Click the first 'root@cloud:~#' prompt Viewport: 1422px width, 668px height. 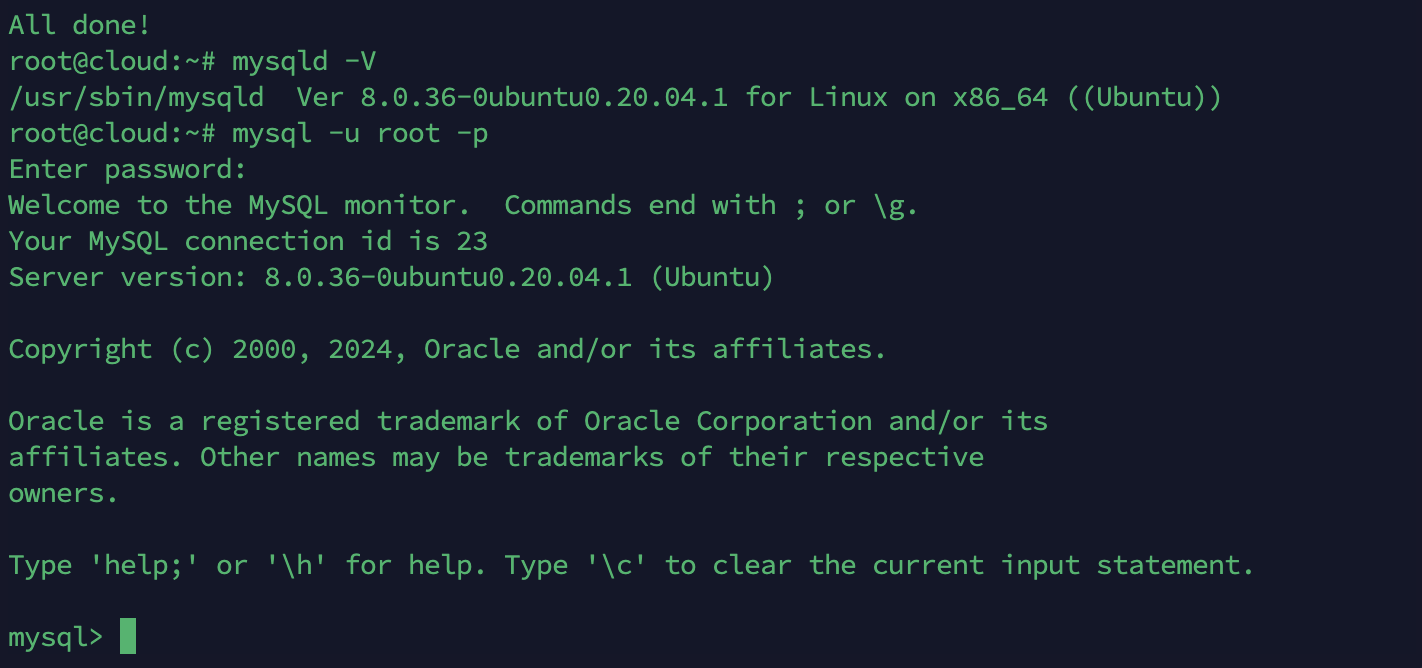click(112, 61)
